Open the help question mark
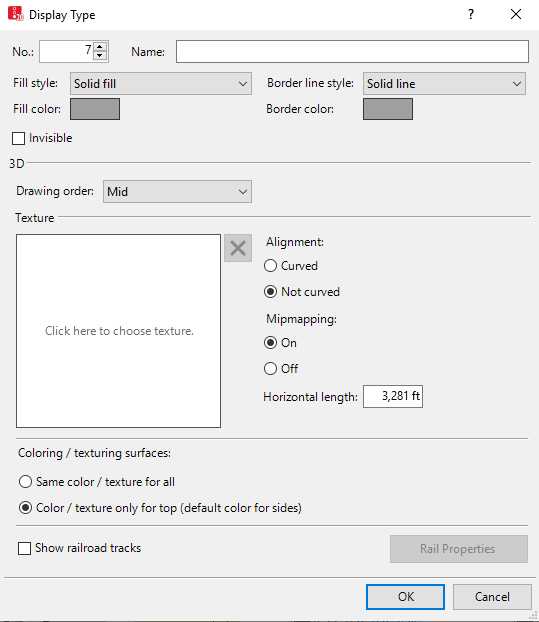The image size is (539, 622). point(470,14)
